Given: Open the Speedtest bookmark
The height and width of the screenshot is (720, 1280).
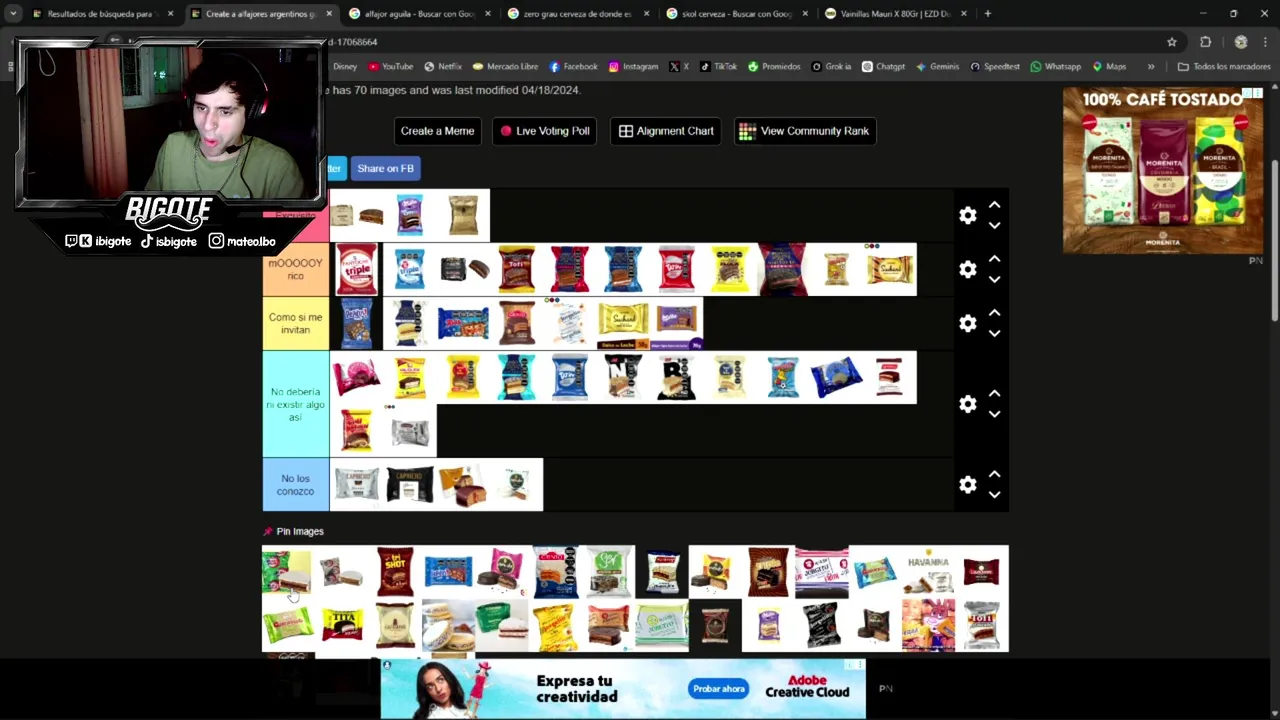Looking at the screenshot, I should tap(995, 67).
